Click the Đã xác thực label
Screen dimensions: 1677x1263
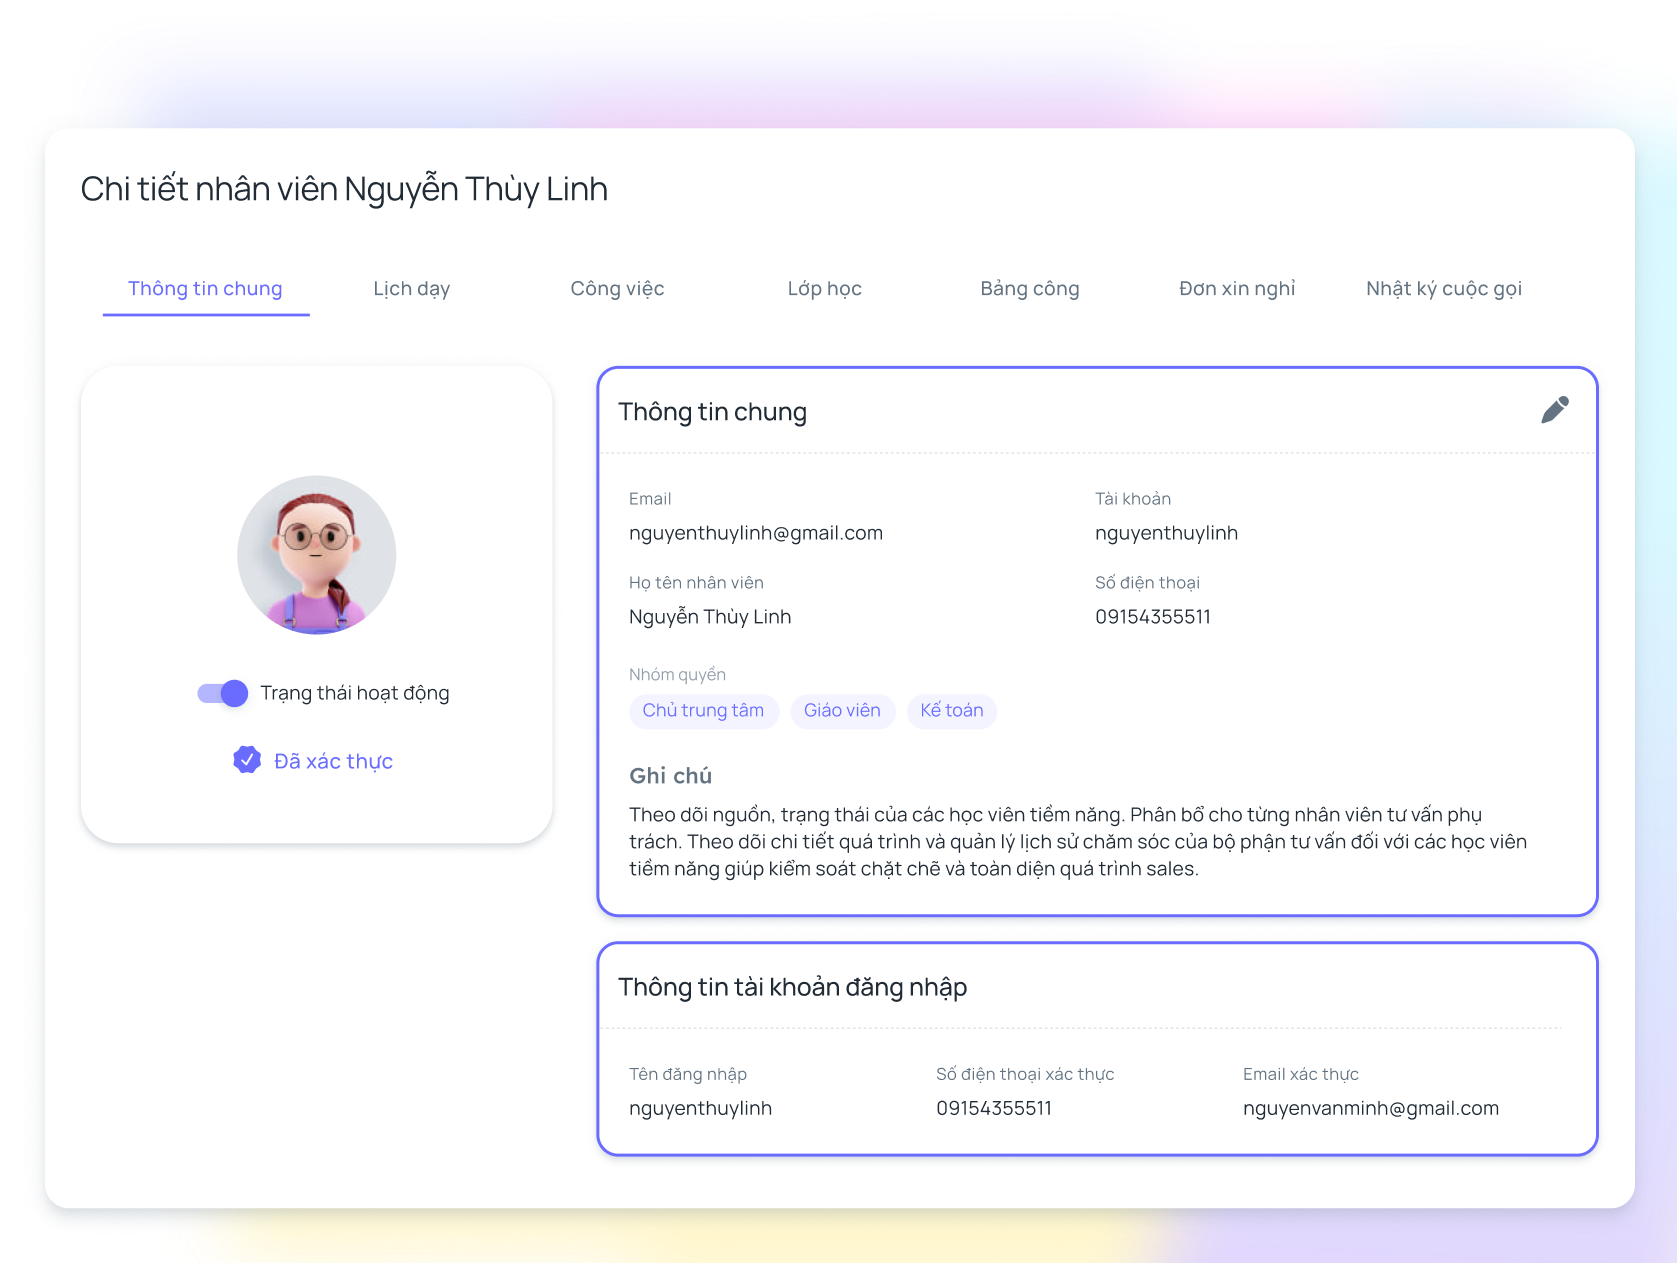[333, 761]
